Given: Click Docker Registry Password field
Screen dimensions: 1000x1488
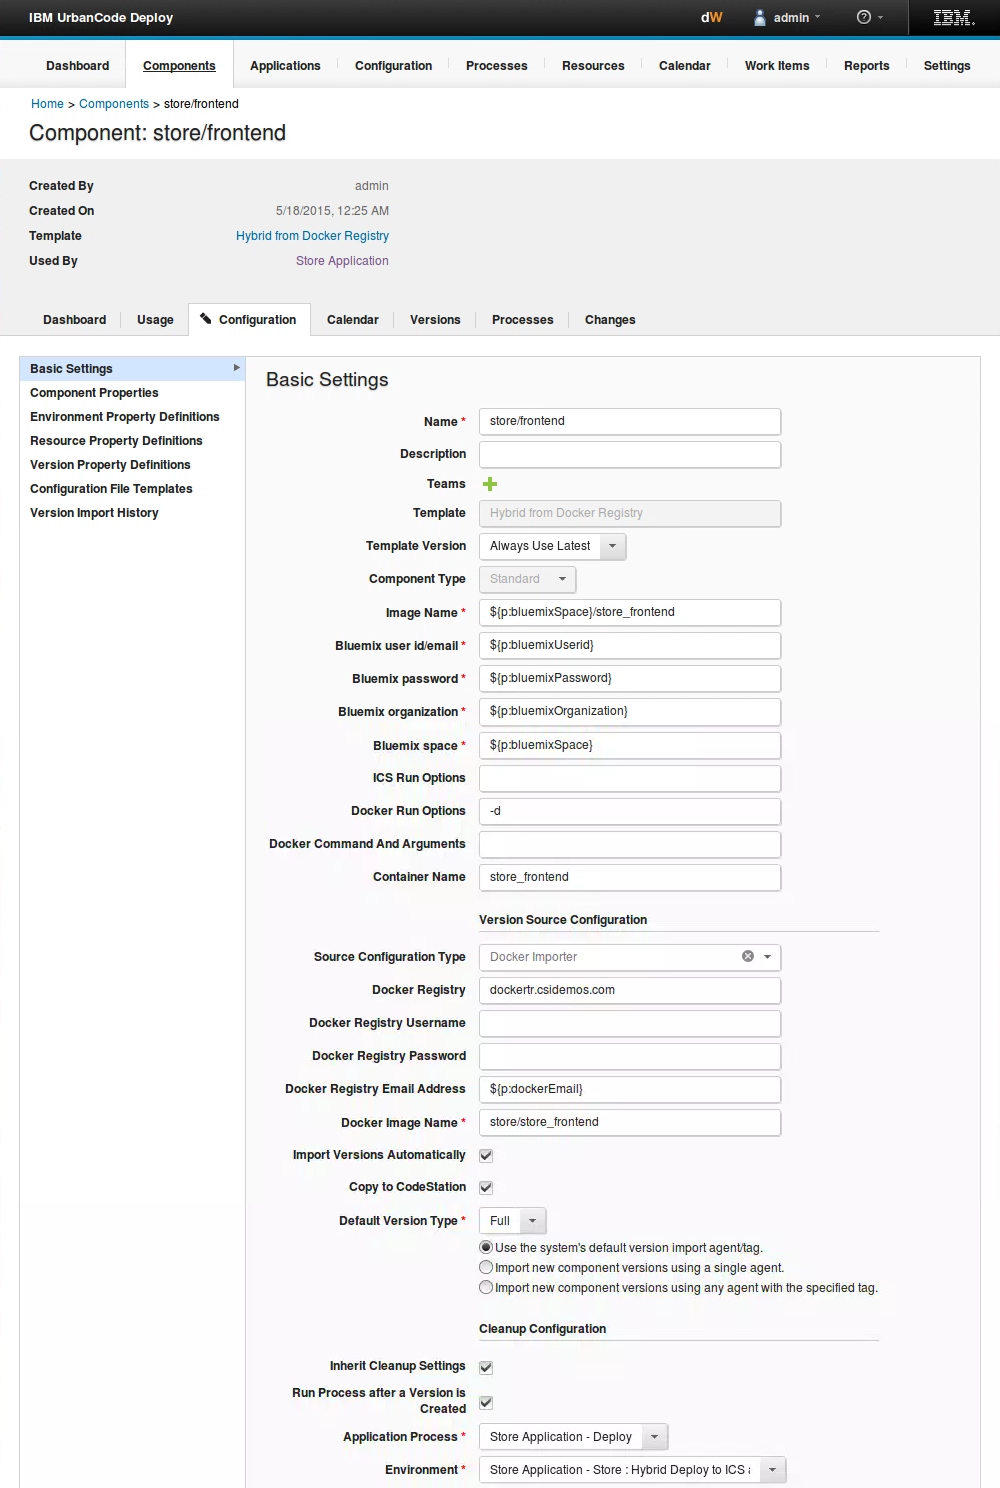Looking at the screenshot, I should (x=630, y=1056).
